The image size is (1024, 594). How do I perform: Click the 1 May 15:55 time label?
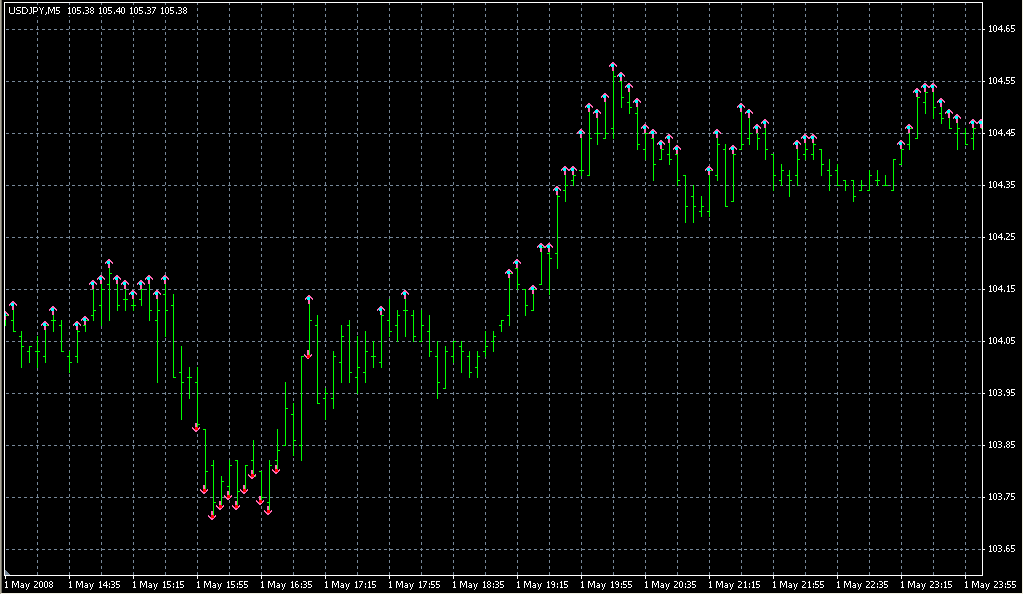click(222, 585)
